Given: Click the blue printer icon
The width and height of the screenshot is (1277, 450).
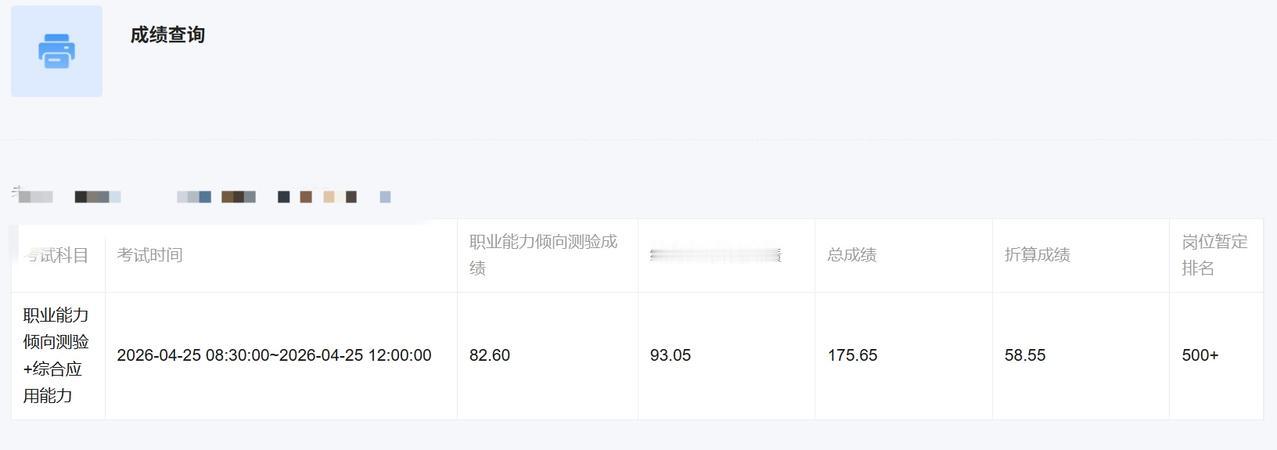Looking at the screenshot, I should (x=57, y=51).
